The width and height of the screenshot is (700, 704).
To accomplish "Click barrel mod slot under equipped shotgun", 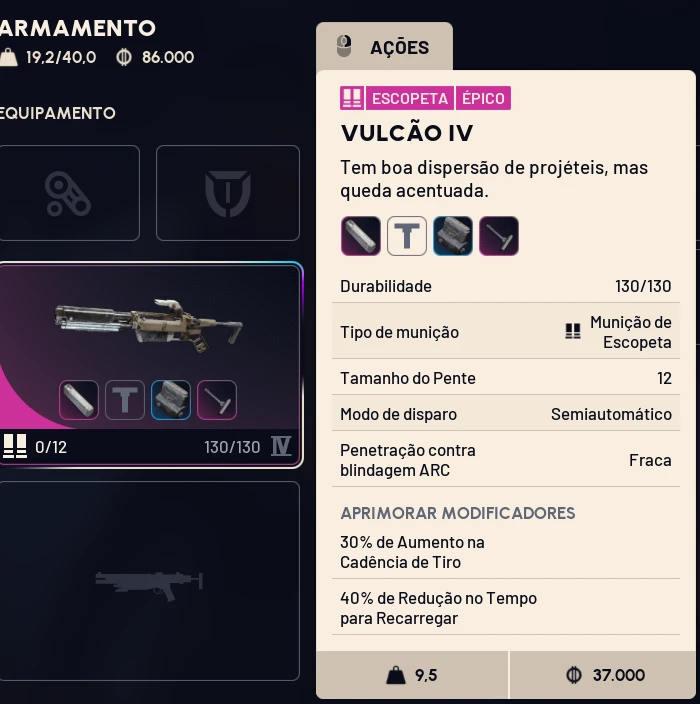I will pyautogui.click(x=79, y=400).
